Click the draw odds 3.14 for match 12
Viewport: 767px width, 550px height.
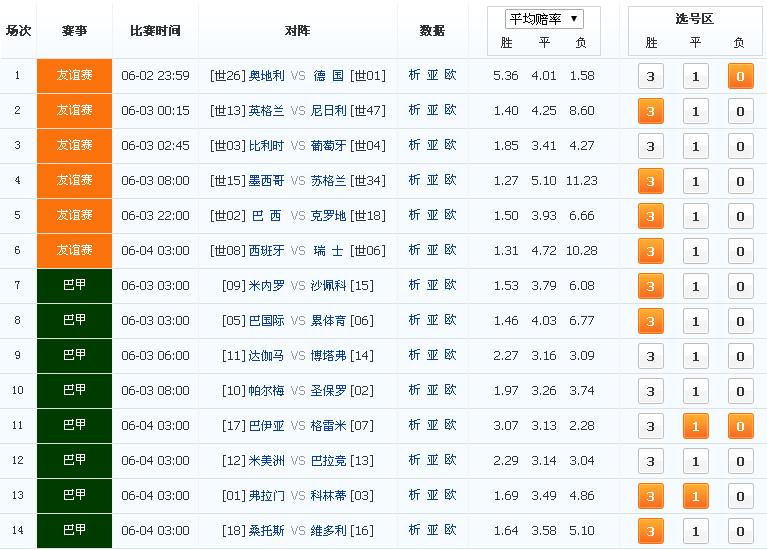[543, 460]
